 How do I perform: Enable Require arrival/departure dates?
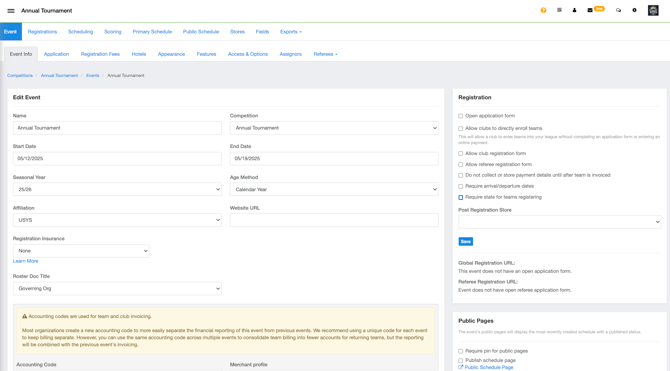click(x=461, y=186)
